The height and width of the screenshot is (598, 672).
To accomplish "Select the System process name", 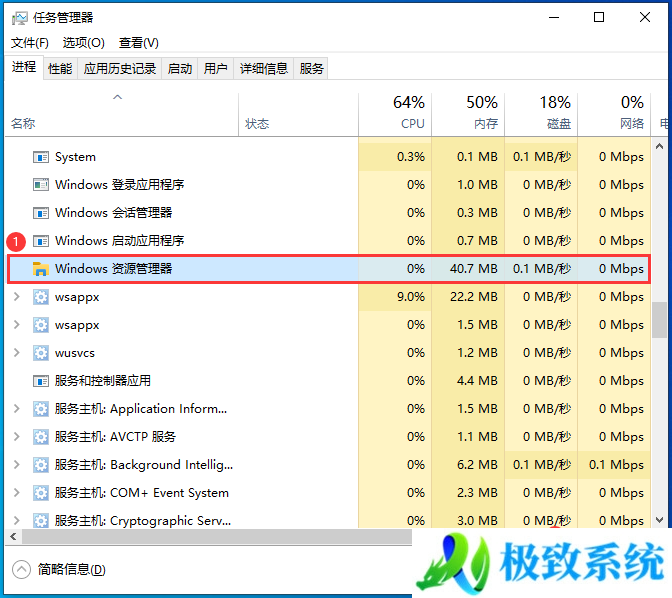I will [x=75, y=157].
